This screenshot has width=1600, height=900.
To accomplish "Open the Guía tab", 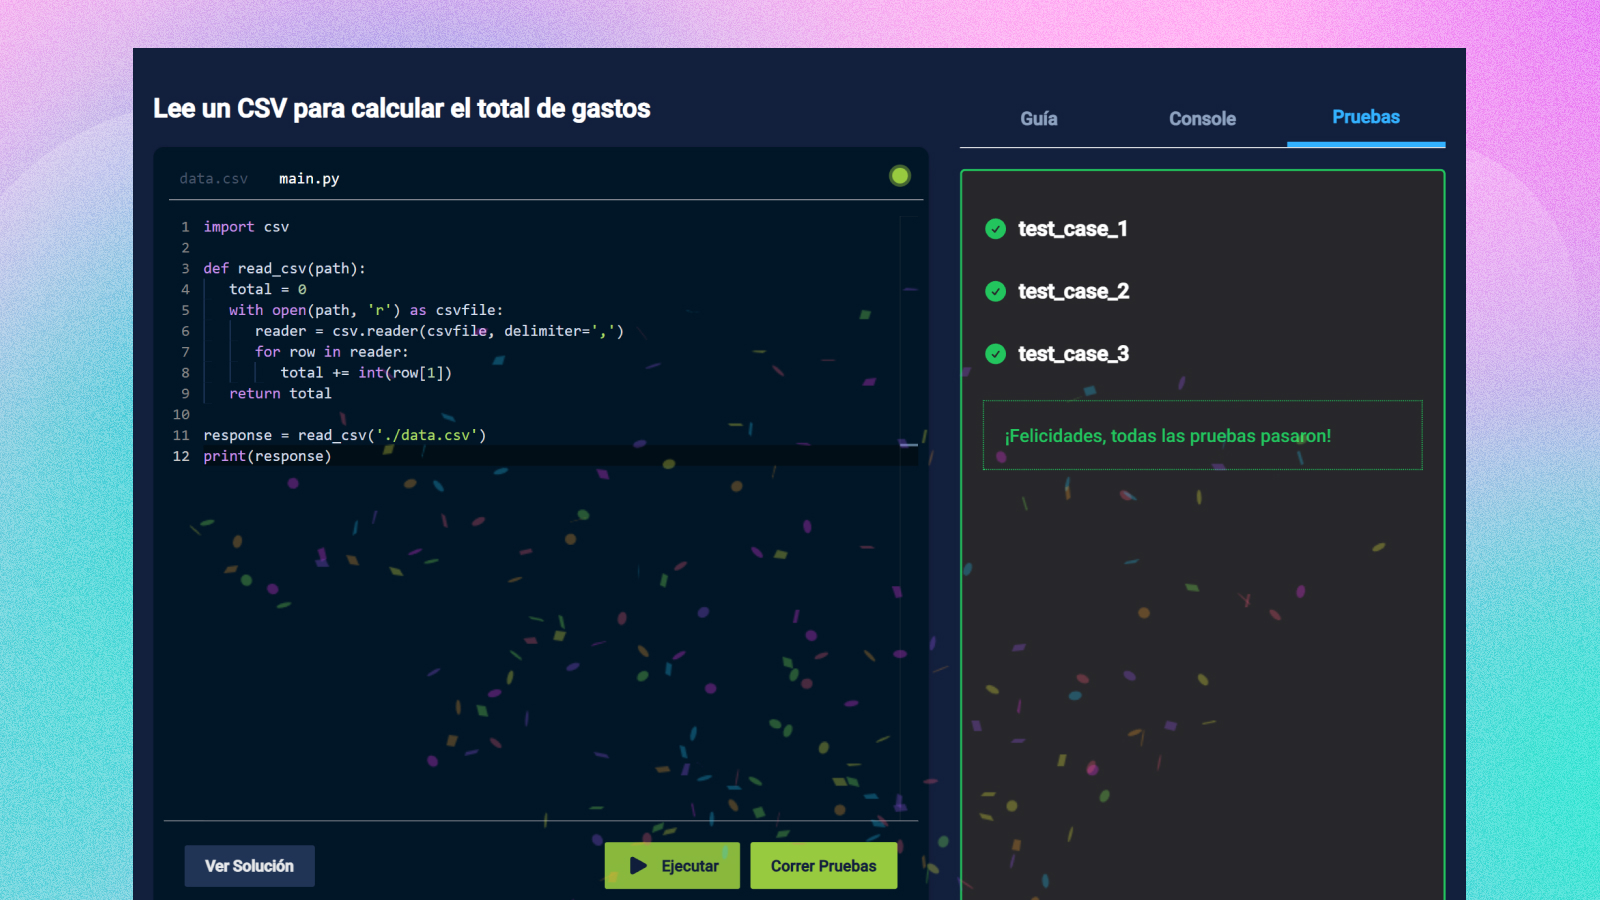I will [x=1039, y=119].
